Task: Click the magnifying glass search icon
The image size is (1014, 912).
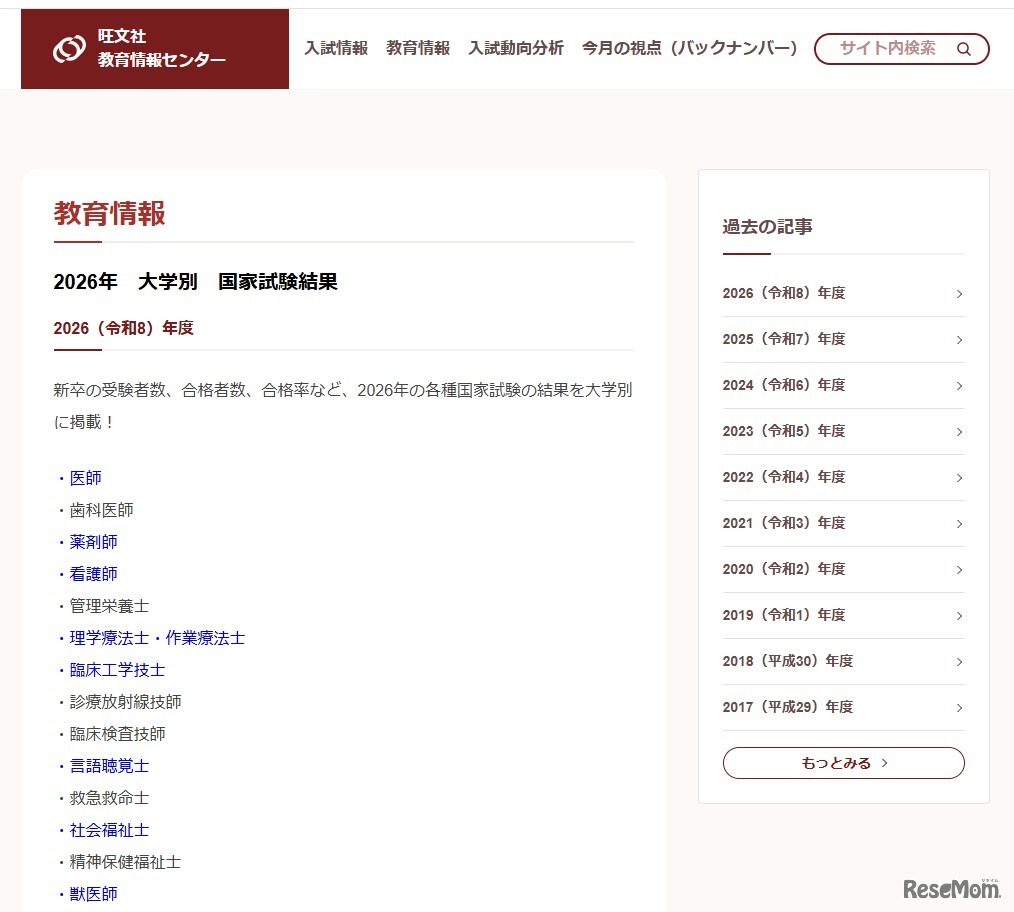Action: [963, 48]
